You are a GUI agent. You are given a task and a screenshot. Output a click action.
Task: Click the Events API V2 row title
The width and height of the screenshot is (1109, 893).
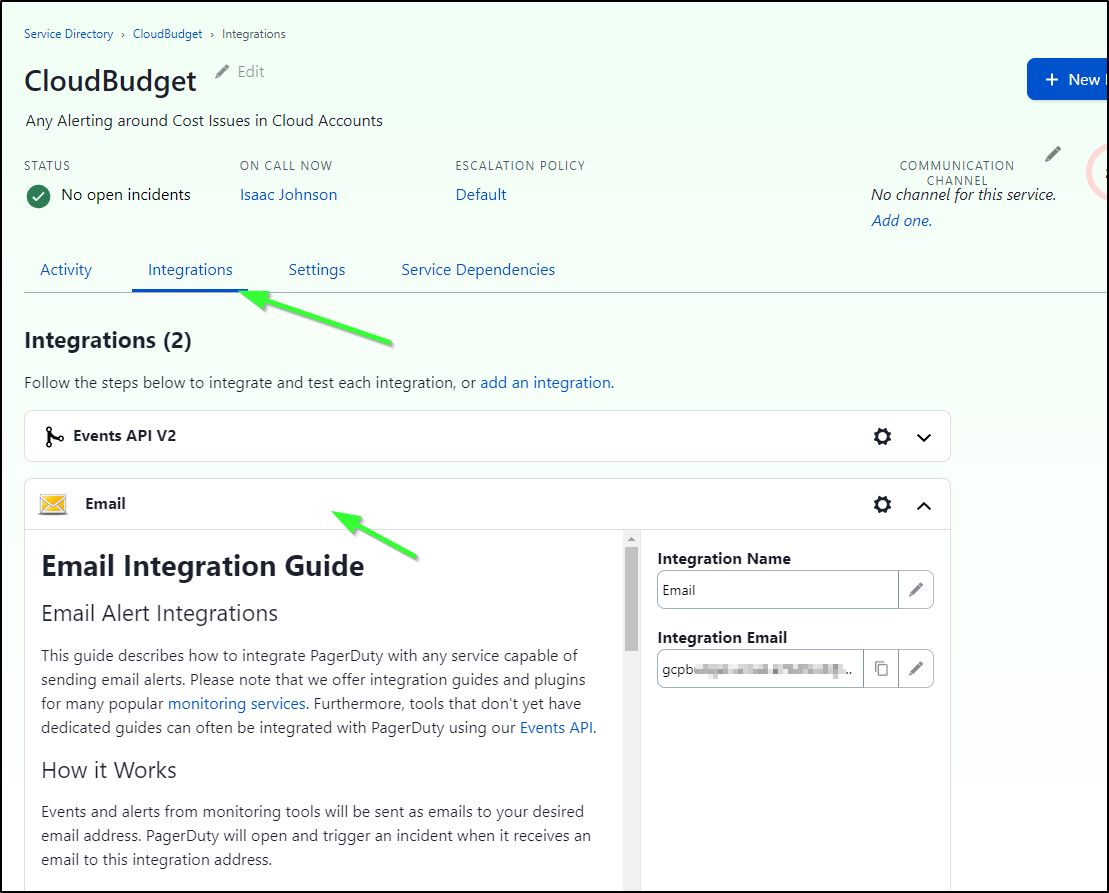point(124,436)
